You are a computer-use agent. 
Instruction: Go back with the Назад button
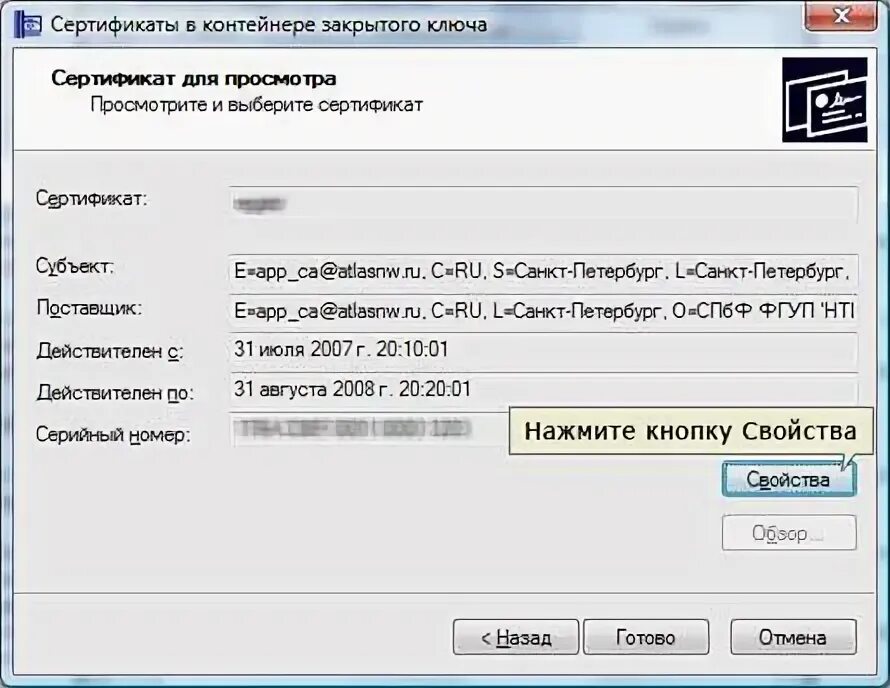coord(515,637)
